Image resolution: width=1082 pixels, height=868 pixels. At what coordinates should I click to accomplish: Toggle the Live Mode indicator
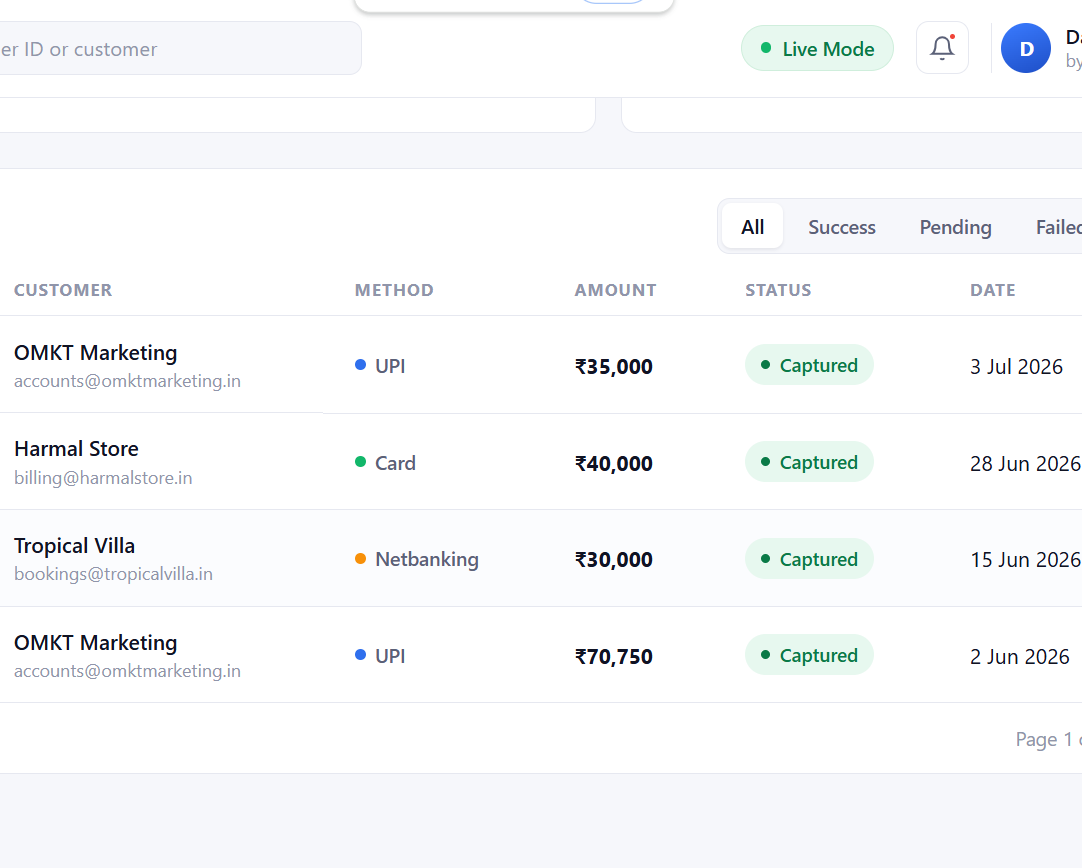tap(817, 48)
